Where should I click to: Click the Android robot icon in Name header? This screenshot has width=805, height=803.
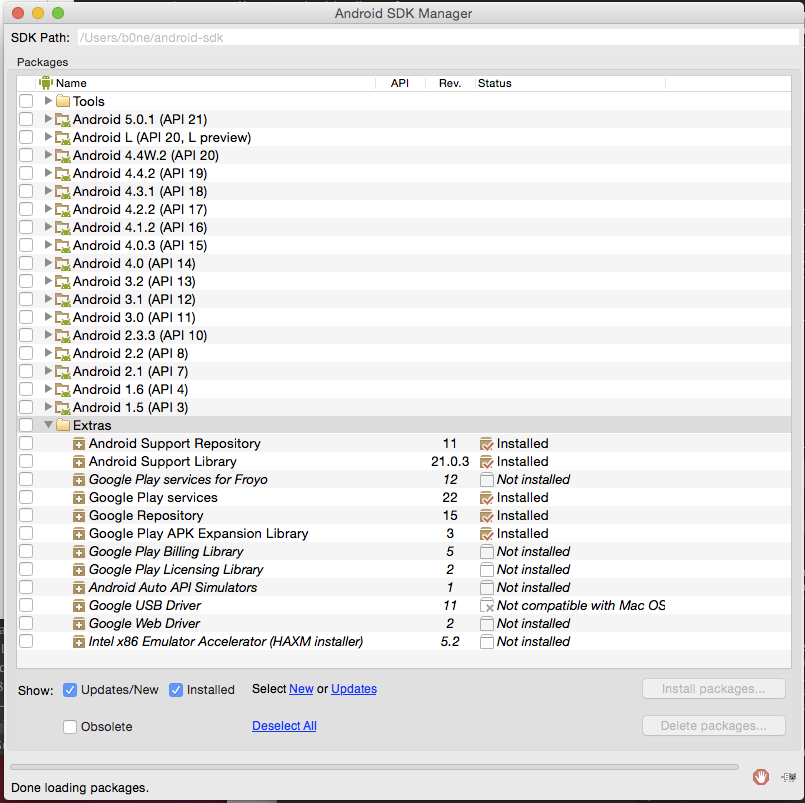[x=46, y=83]
